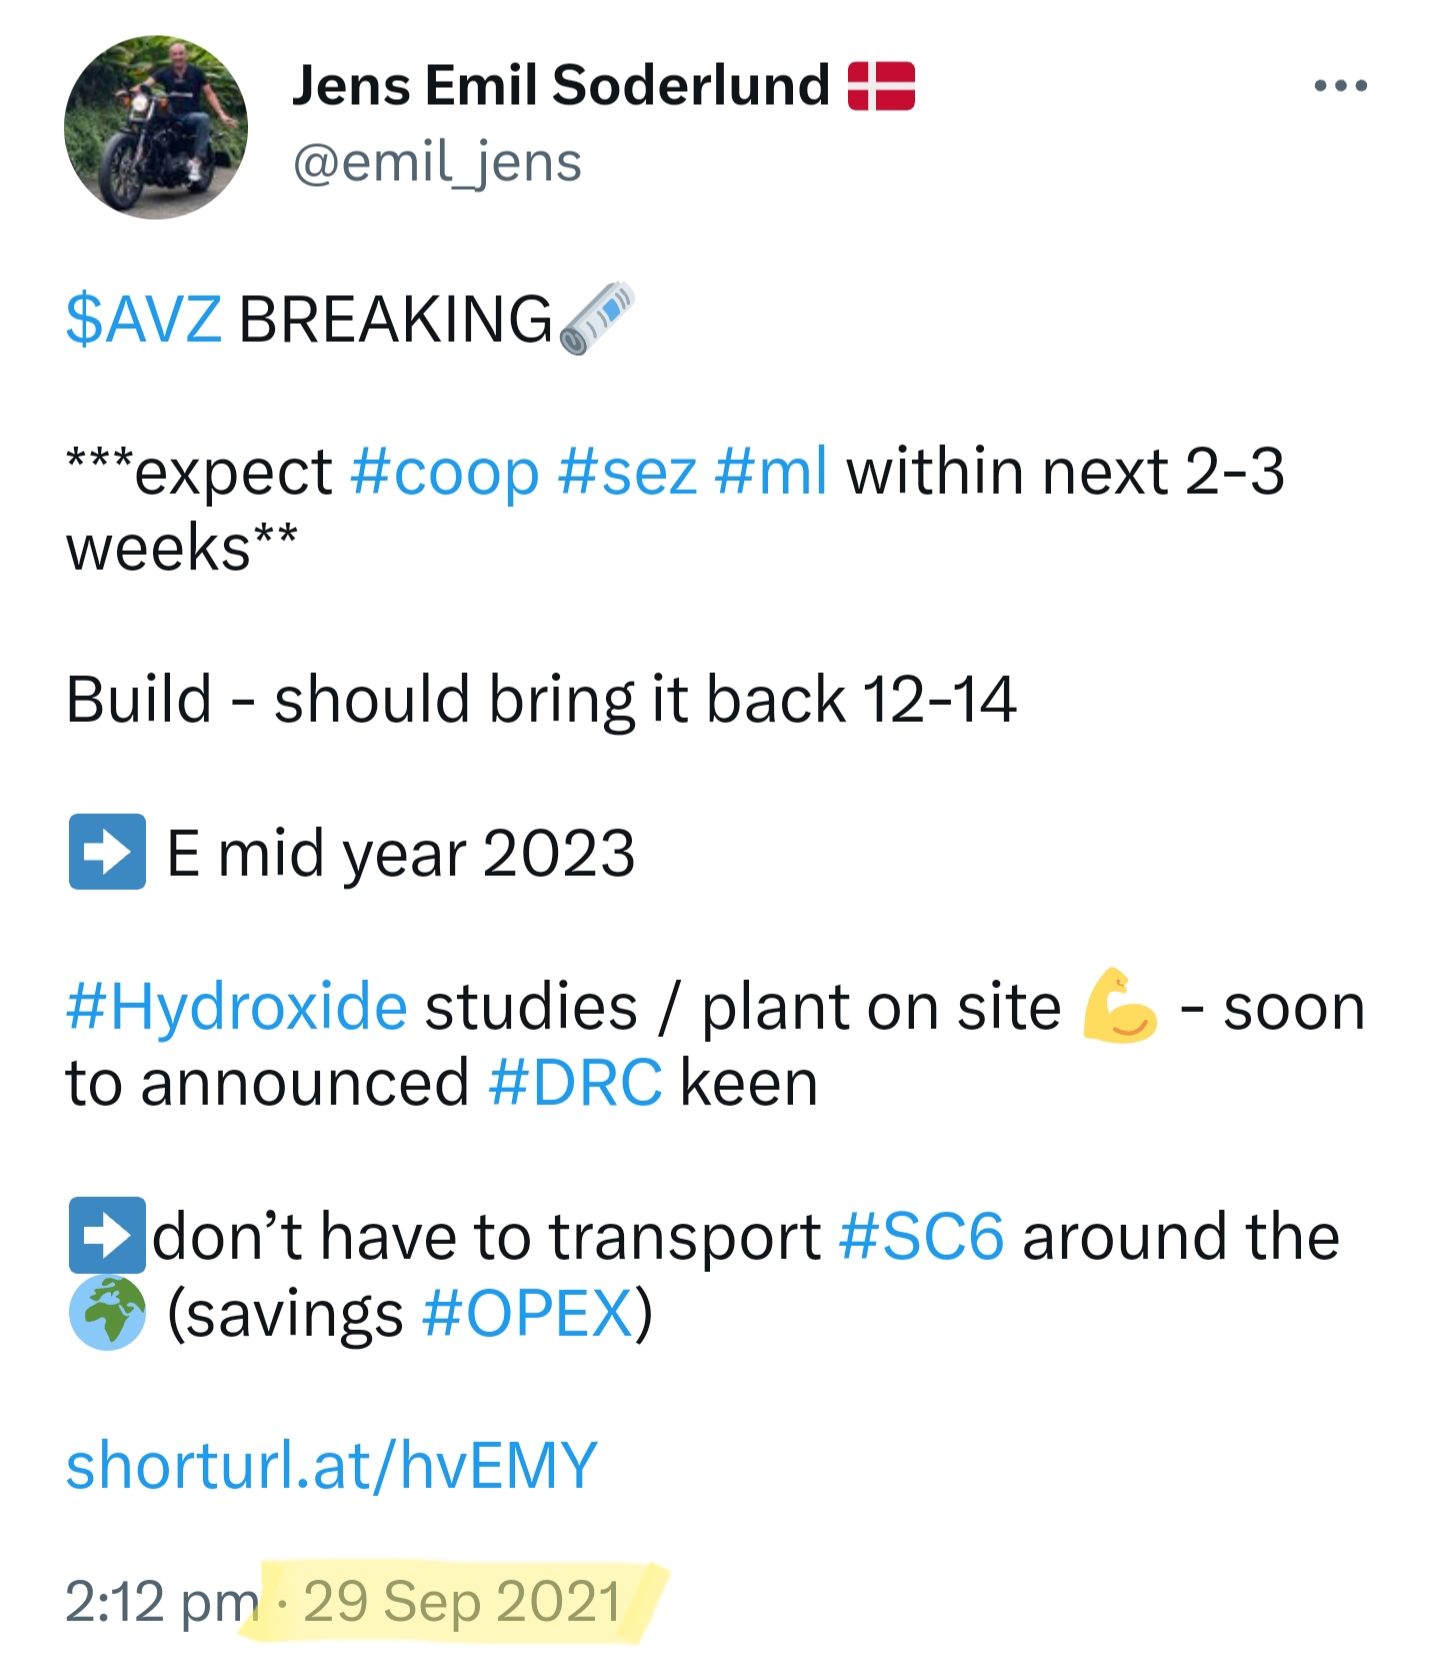
Task: Click the @emil_jens handle
Action: [437, 162]
